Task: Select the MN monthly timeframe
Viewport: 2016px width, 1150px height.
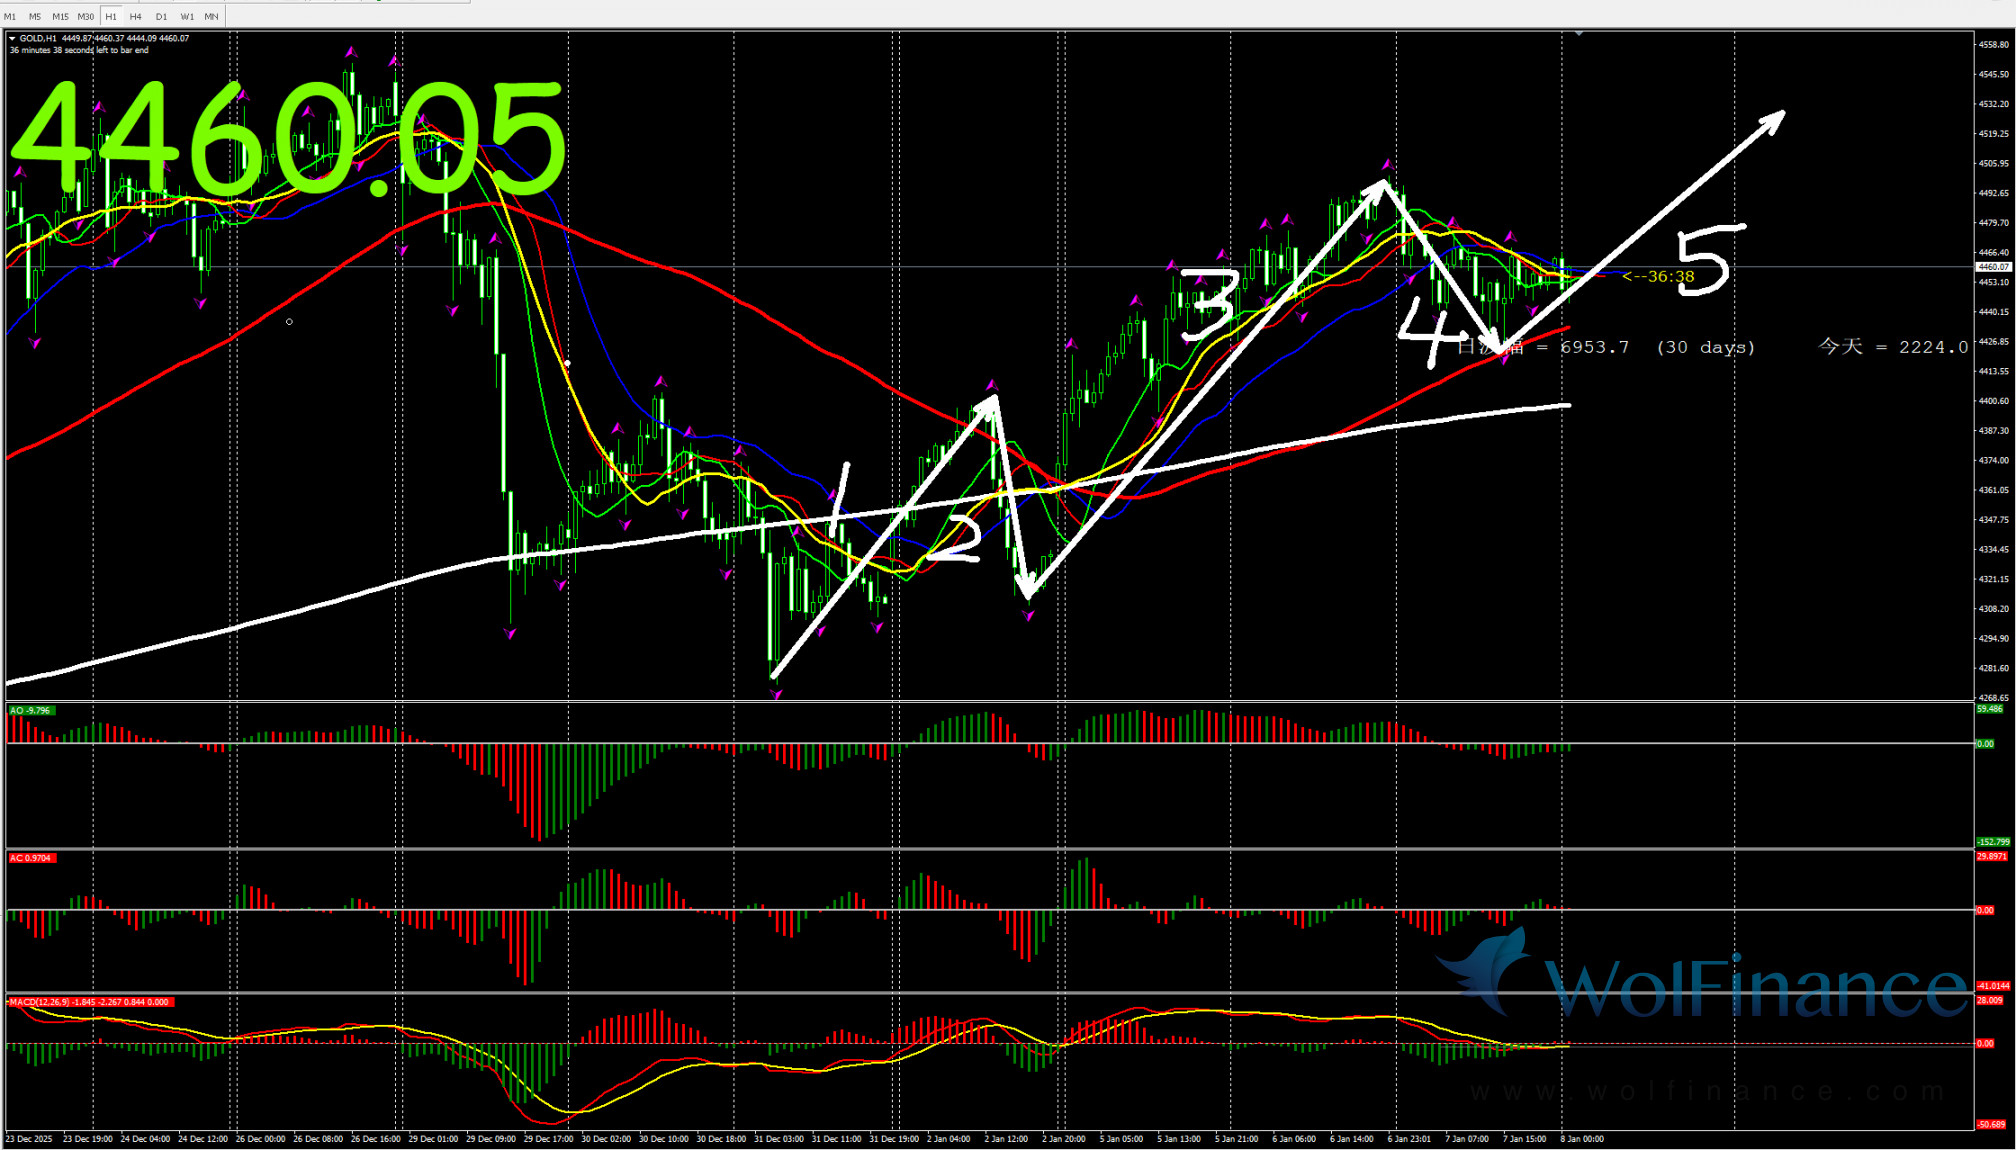Action: (211, 16)
